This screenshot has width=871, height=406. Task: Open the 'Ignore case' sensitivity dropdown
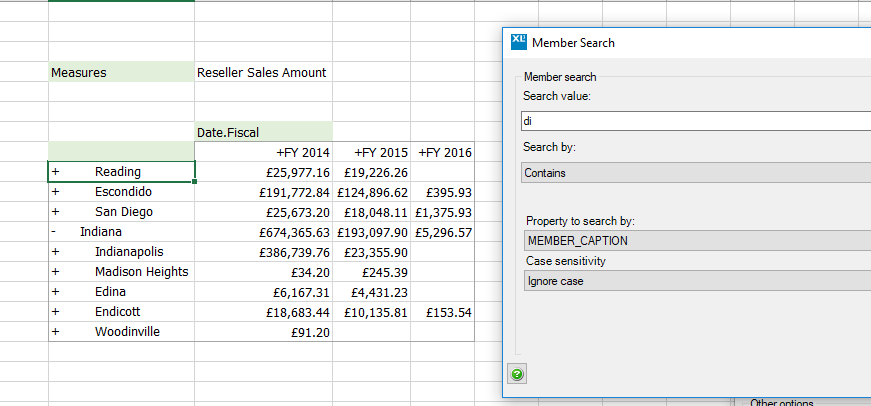coord(695,281)
